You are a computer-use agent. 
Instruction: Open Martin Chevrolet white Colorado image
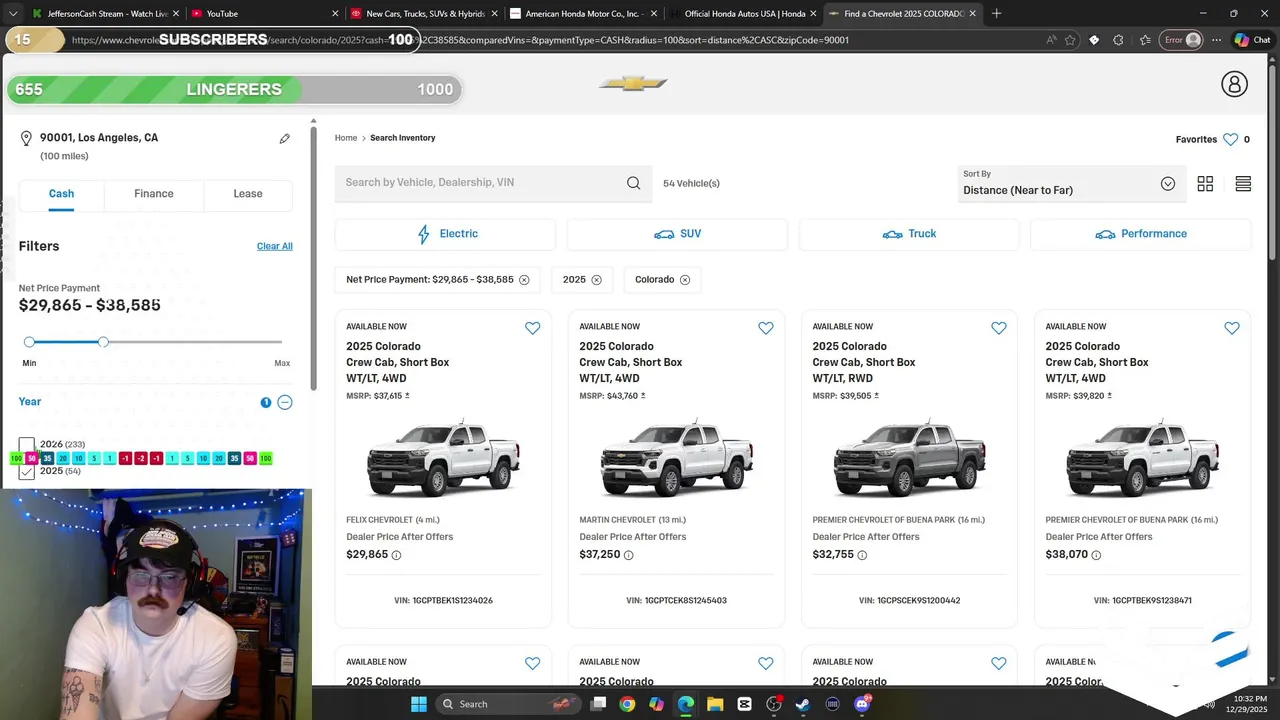[x=676, y=459]
